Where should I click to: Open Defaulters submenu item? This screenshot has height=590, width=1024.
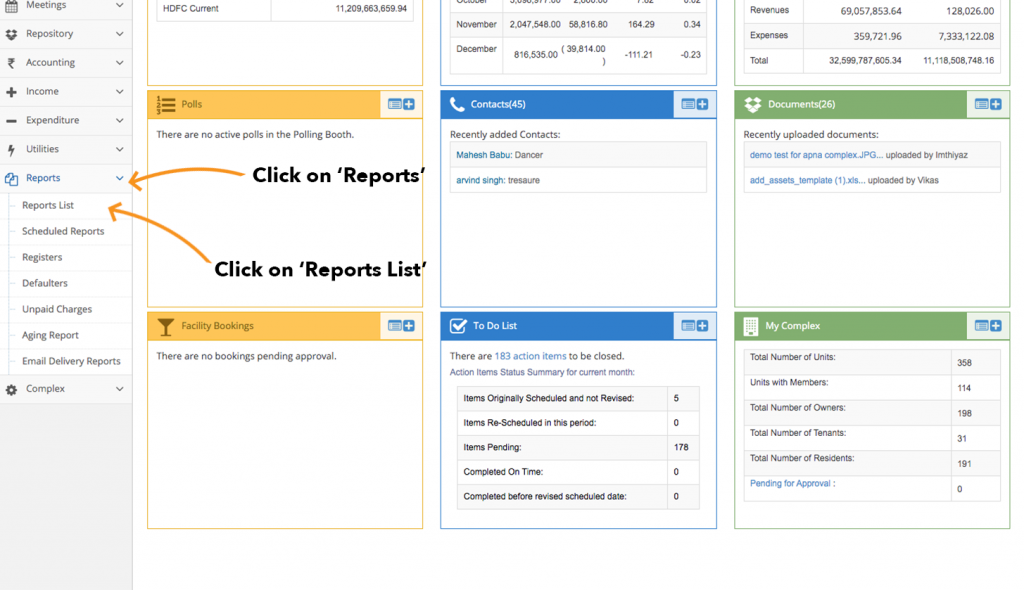click(44, 284)
